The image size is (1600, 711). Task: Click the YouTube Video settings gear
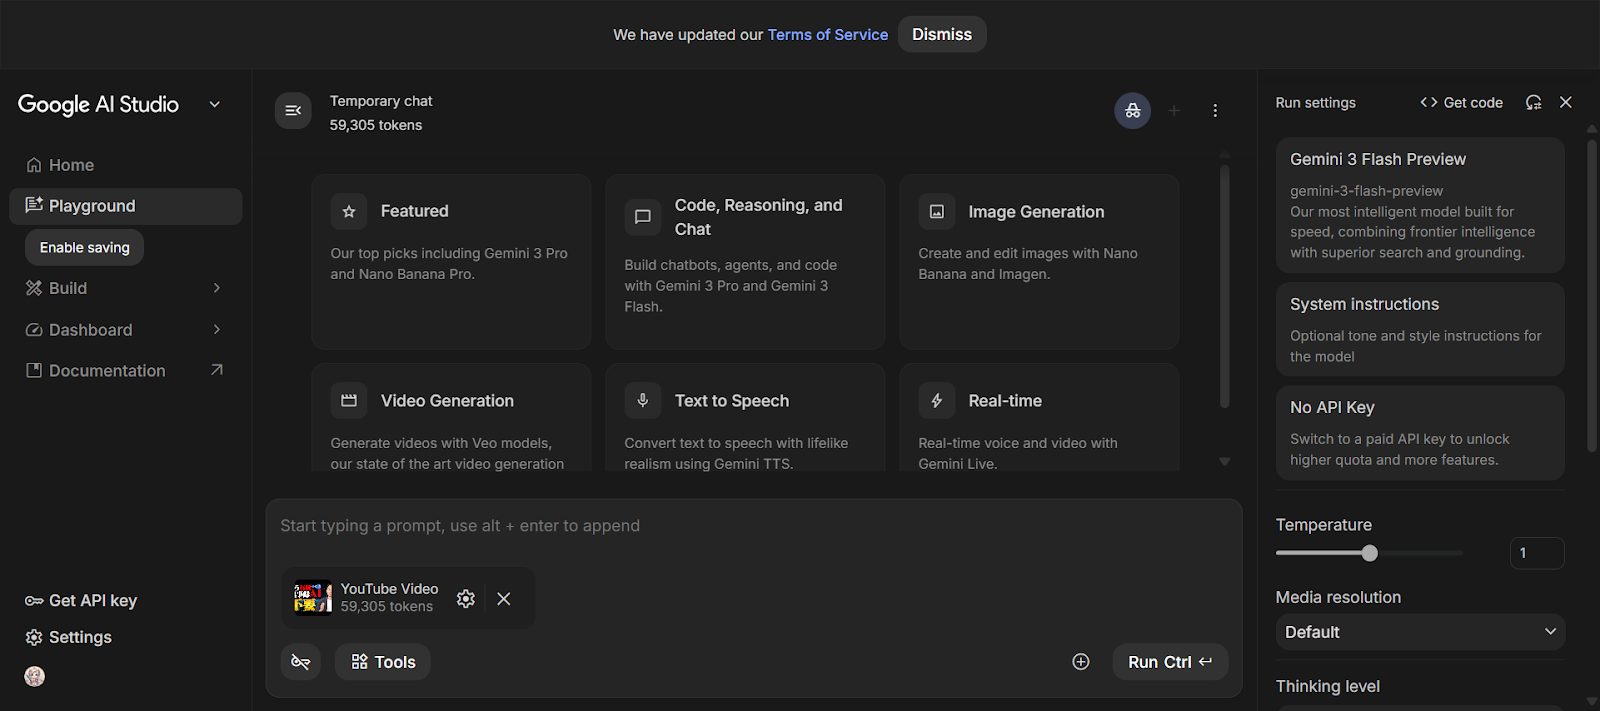pos(466,598)
